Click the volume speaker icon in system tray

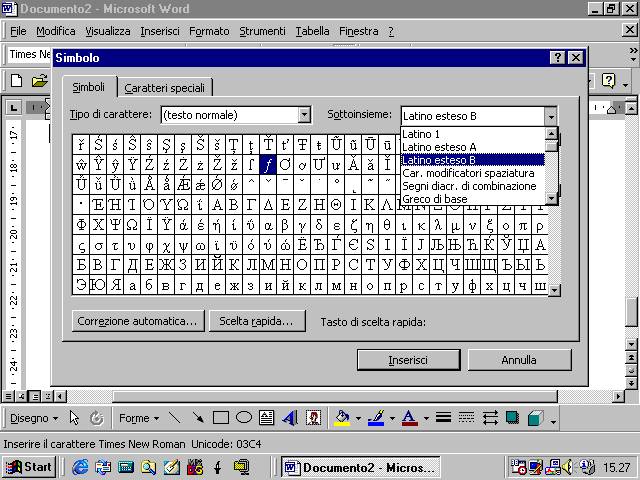[x=567, y=467]
